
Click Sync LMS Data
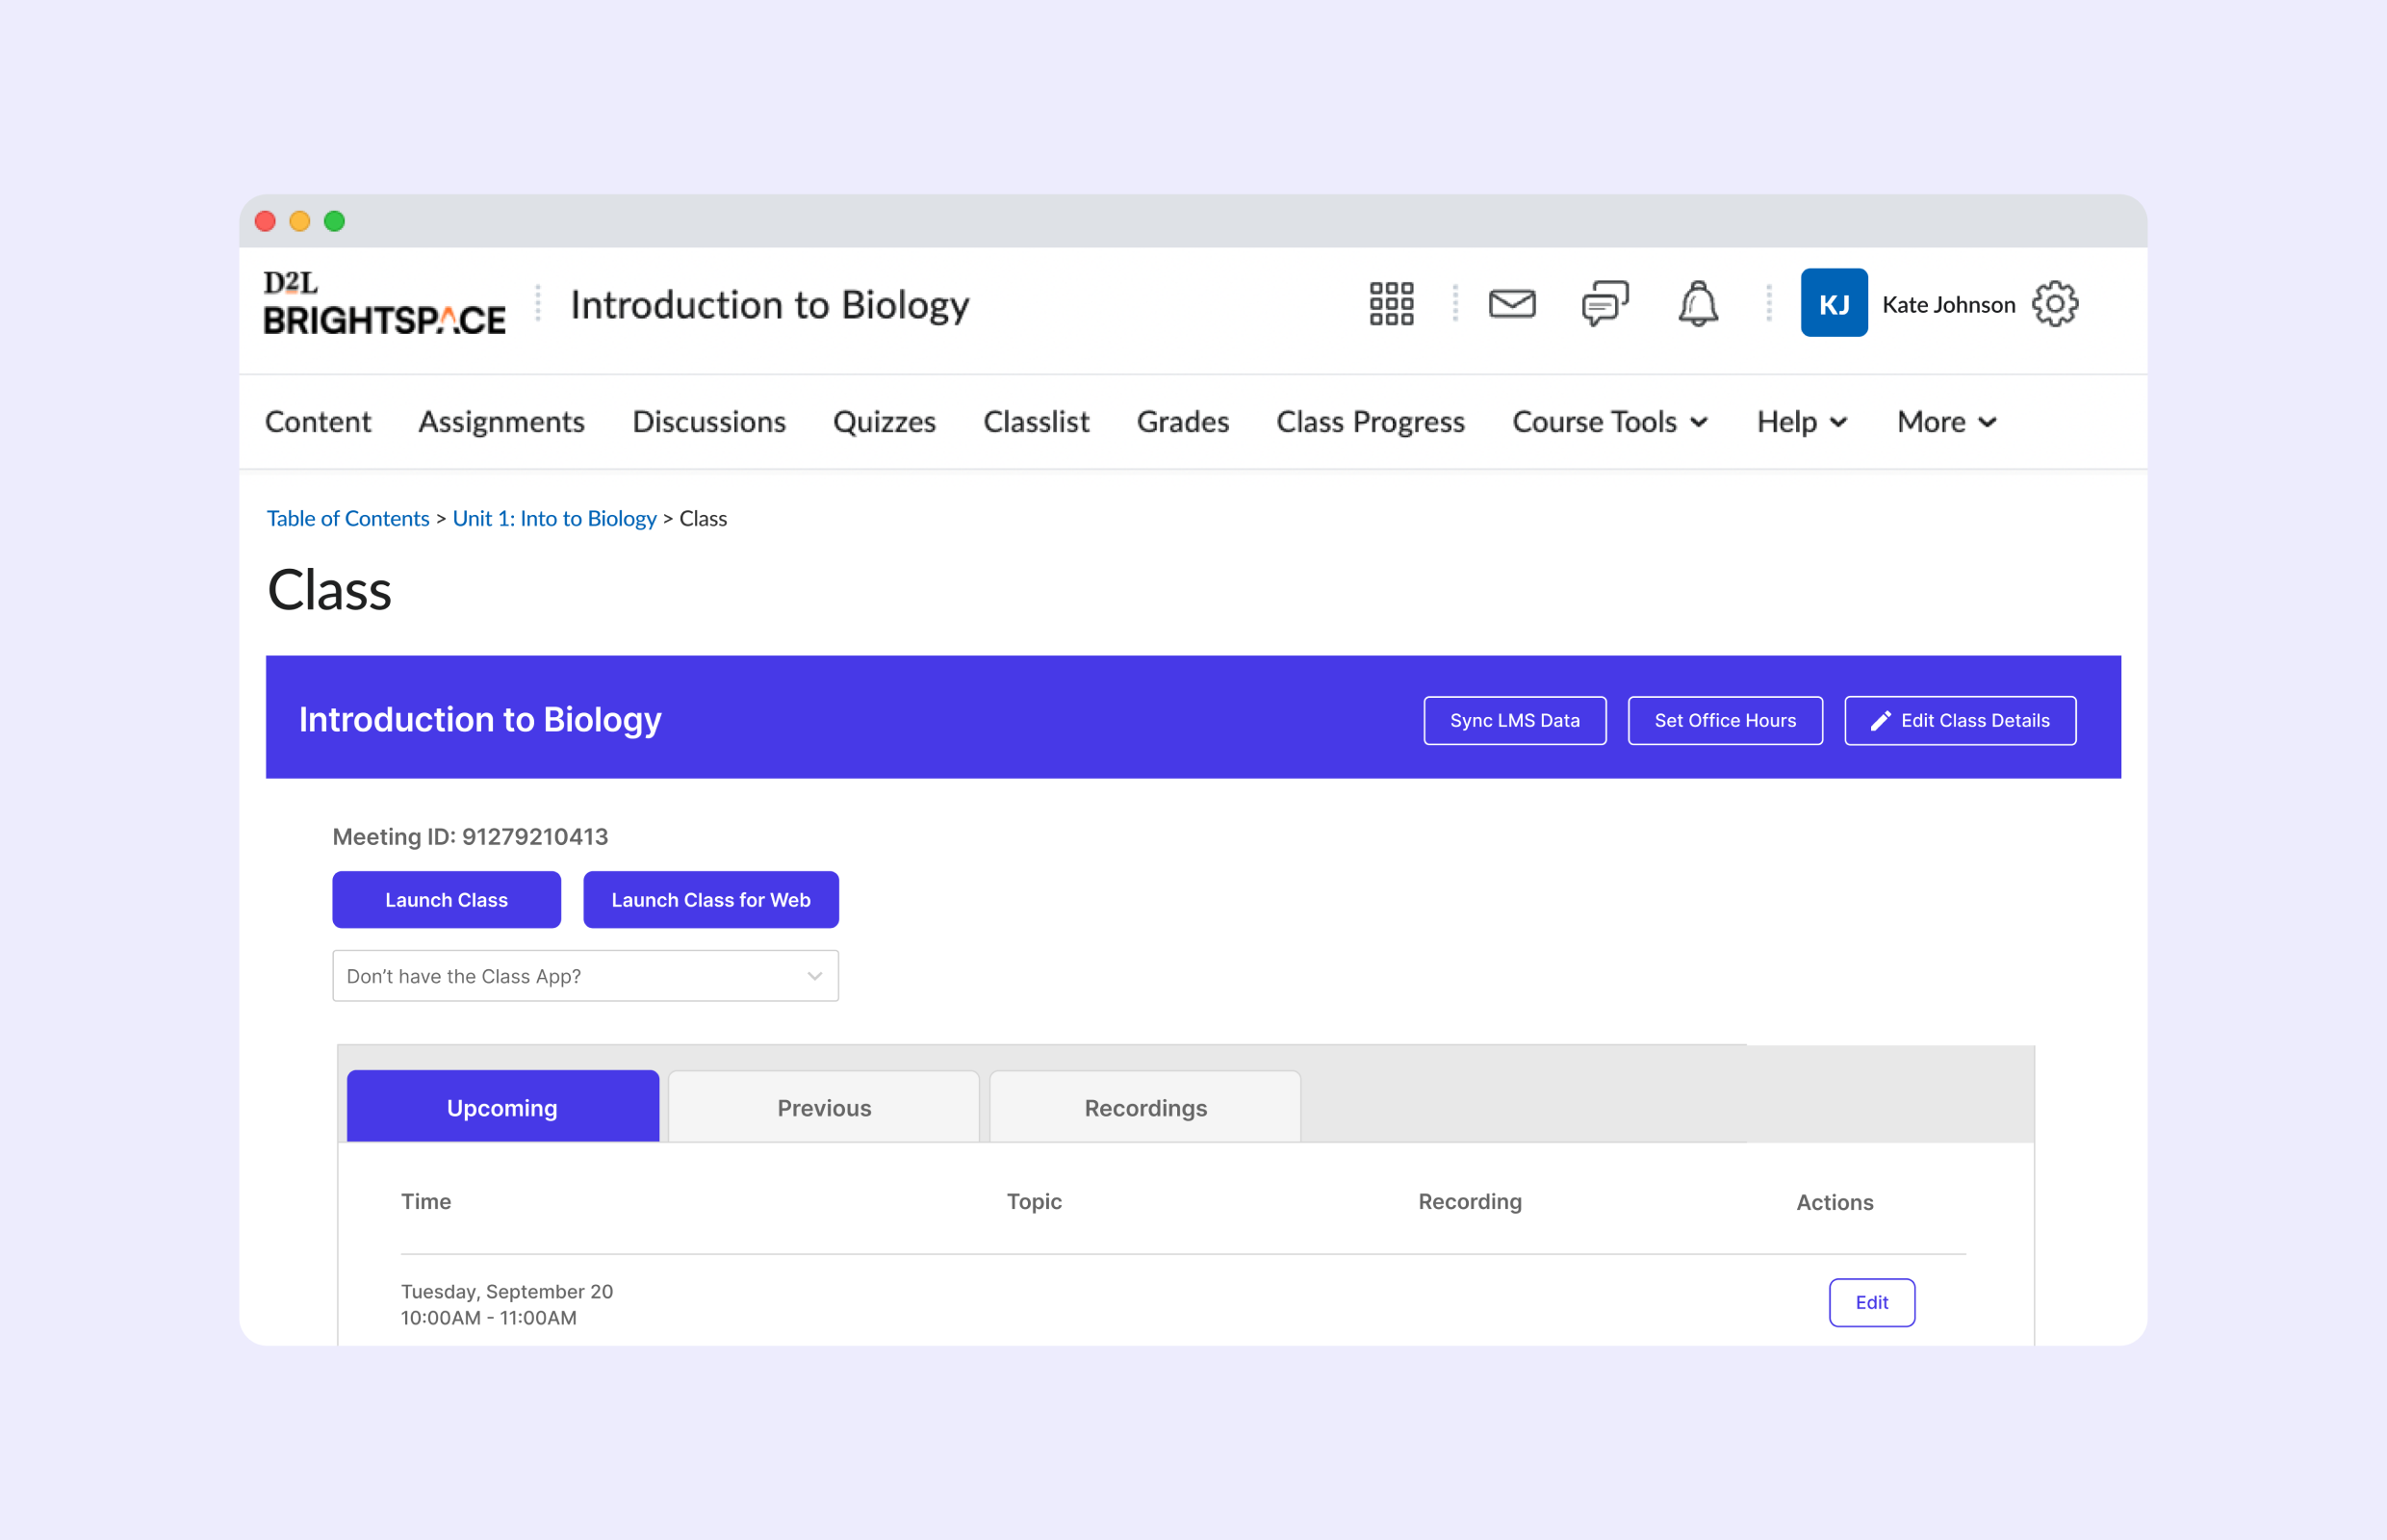(1514, 719)
